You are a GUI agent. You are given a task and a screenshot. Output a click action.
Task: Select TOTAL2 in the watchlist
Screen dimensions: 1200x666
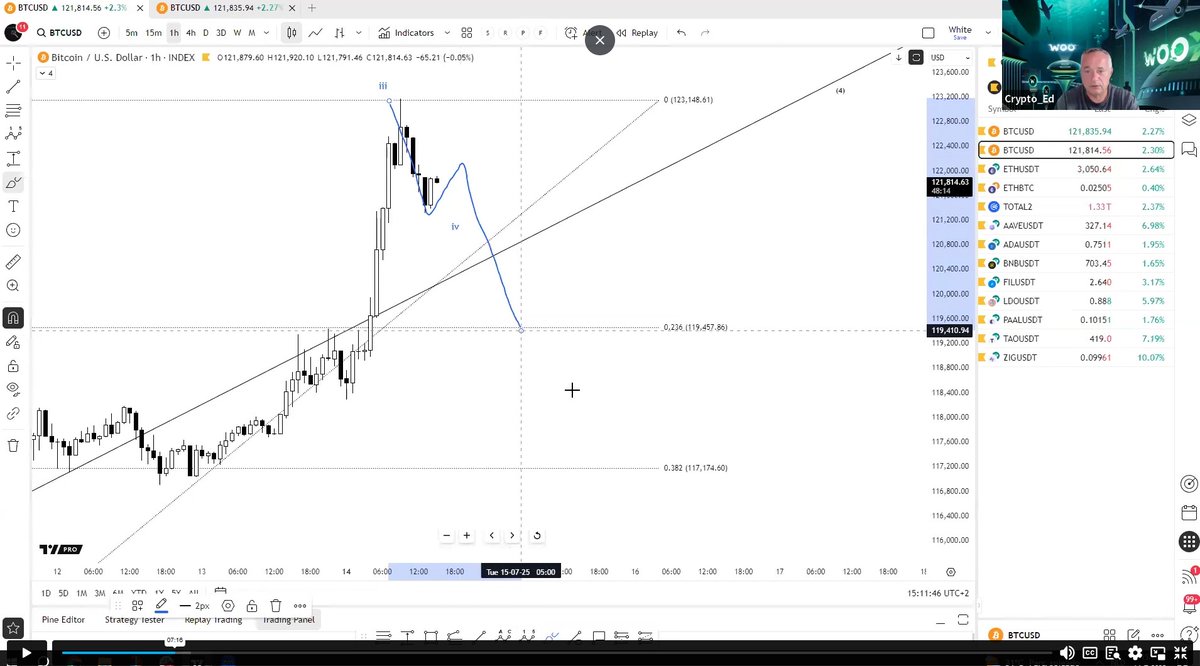tap(1076, 206)
